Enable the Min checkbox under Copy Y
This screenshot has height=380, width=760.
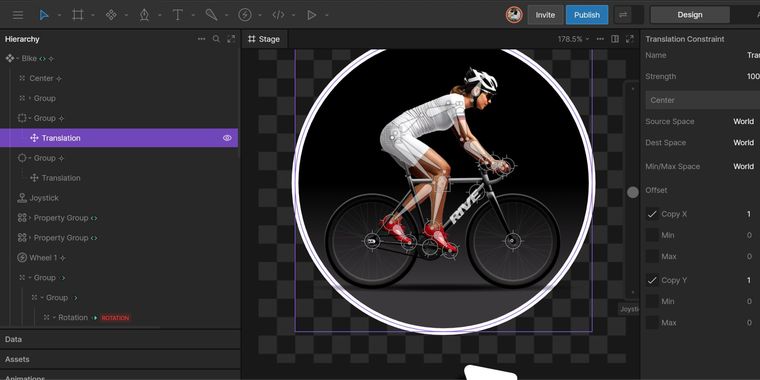point(652,301)
